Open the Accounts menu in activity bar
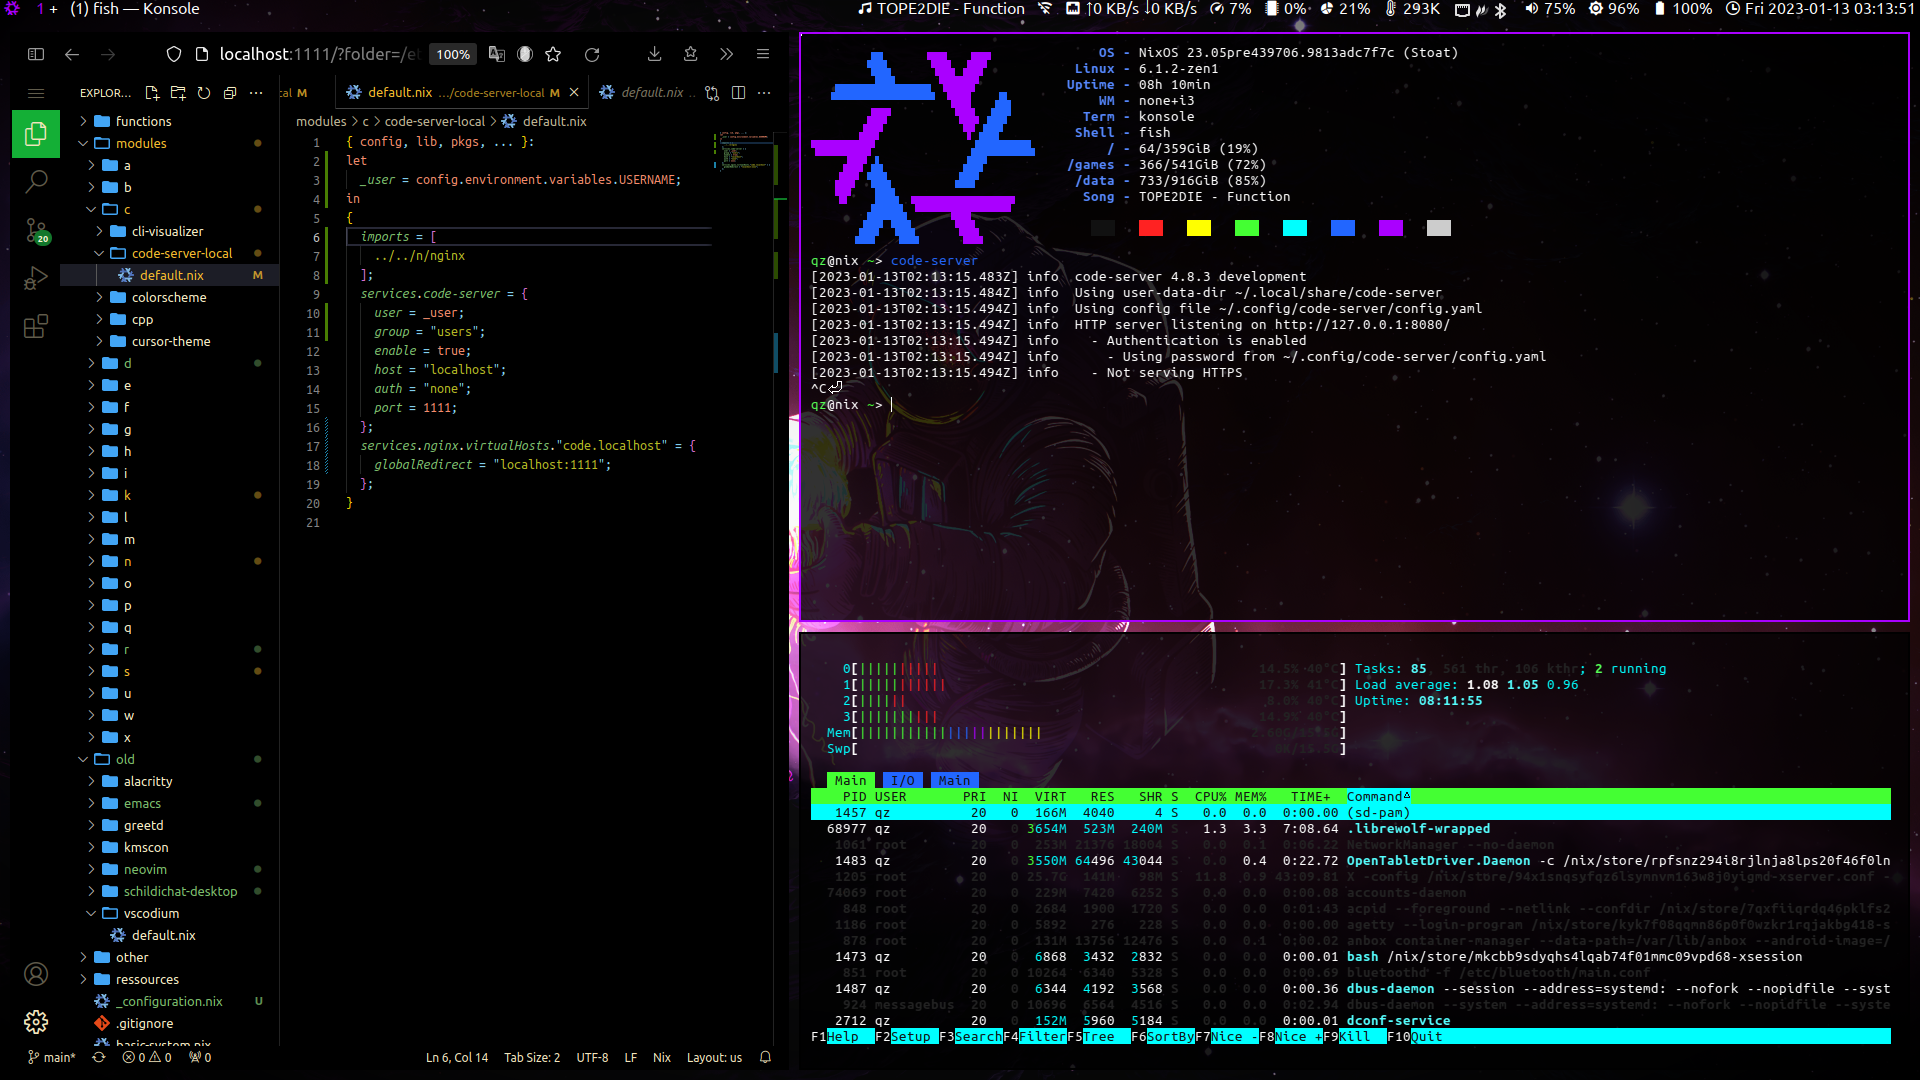Viewport: 1920px width, 1080px height. click(36, 974)
